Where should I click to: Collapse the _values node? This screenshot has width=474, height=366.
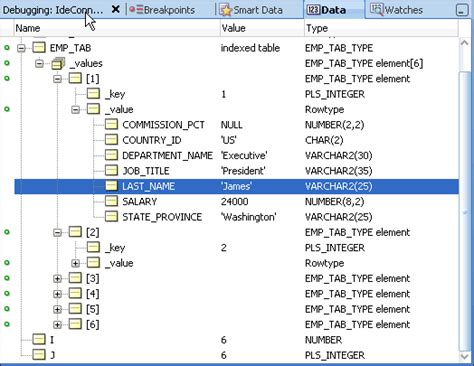[x=39, y=64]
